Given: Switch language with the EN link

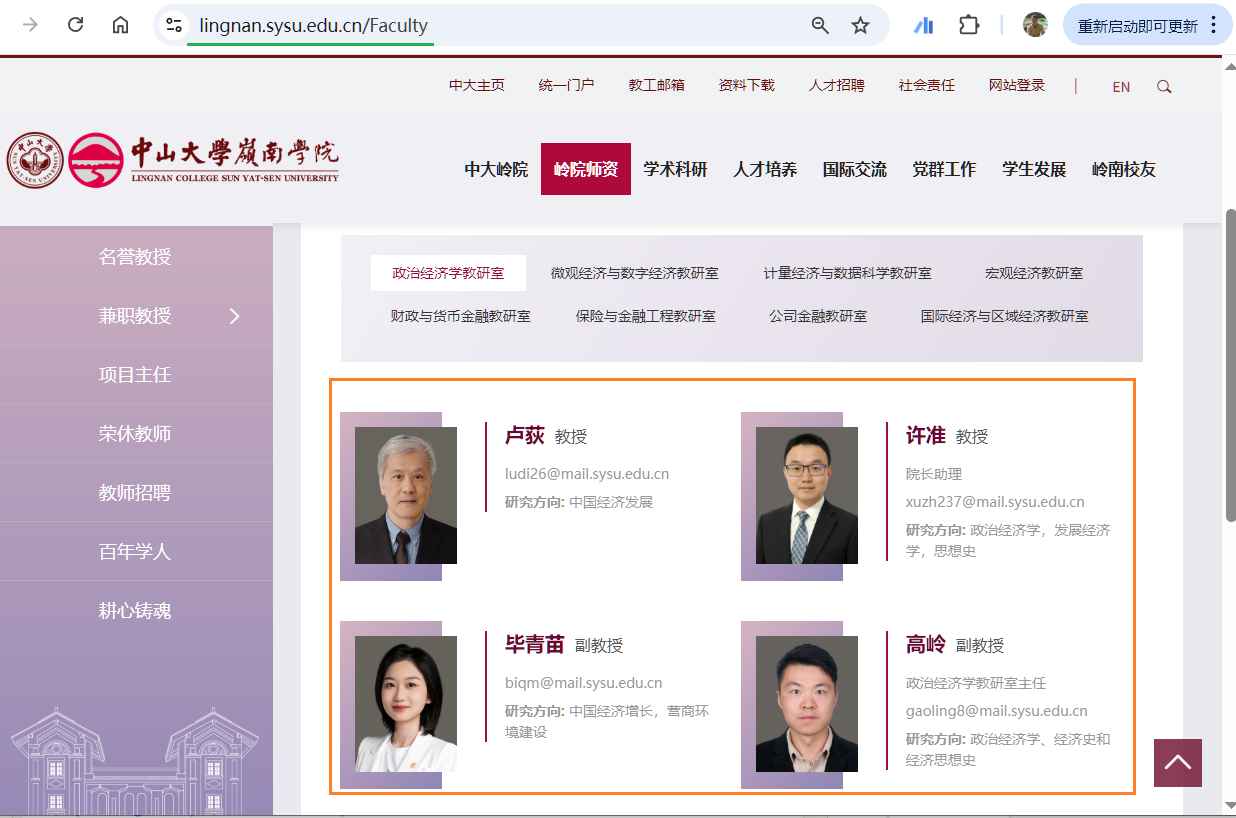Looking at the screenshot, I should 1121,87.
